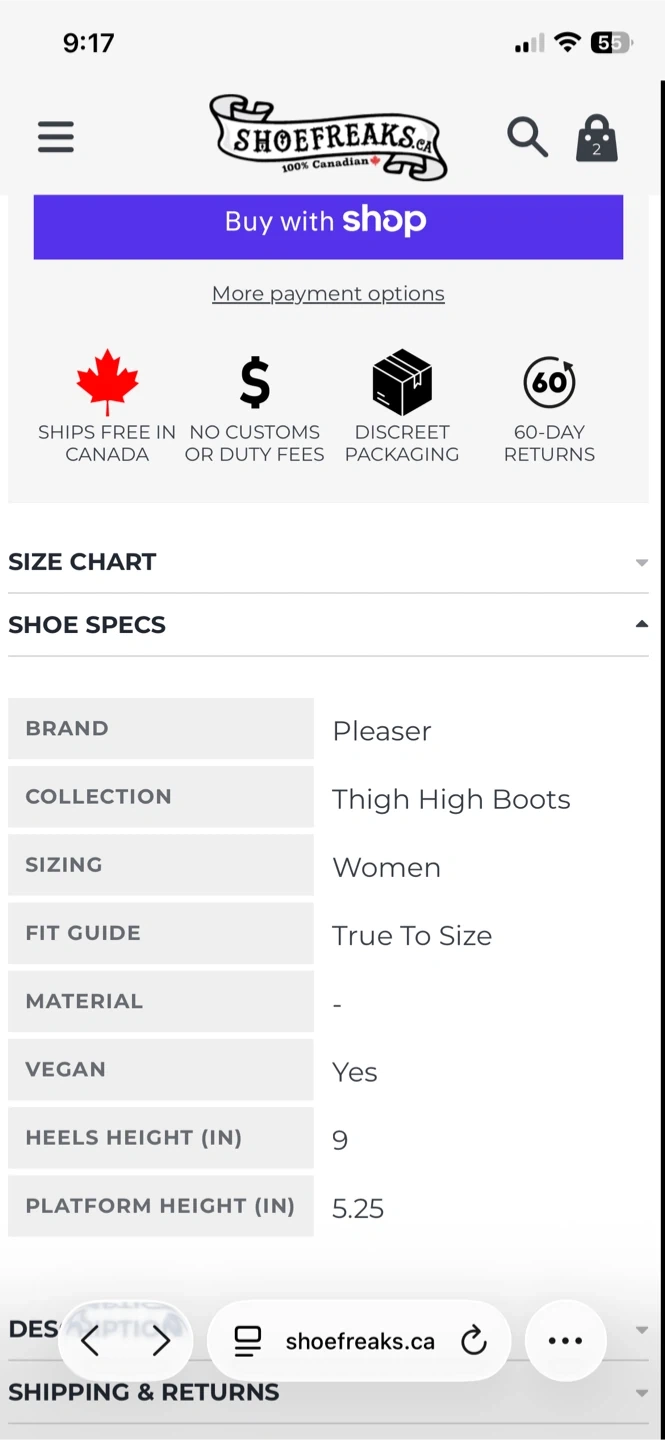665x1440 pixels.
Task: Expand the Size Chart section
Action: point(641,562)
